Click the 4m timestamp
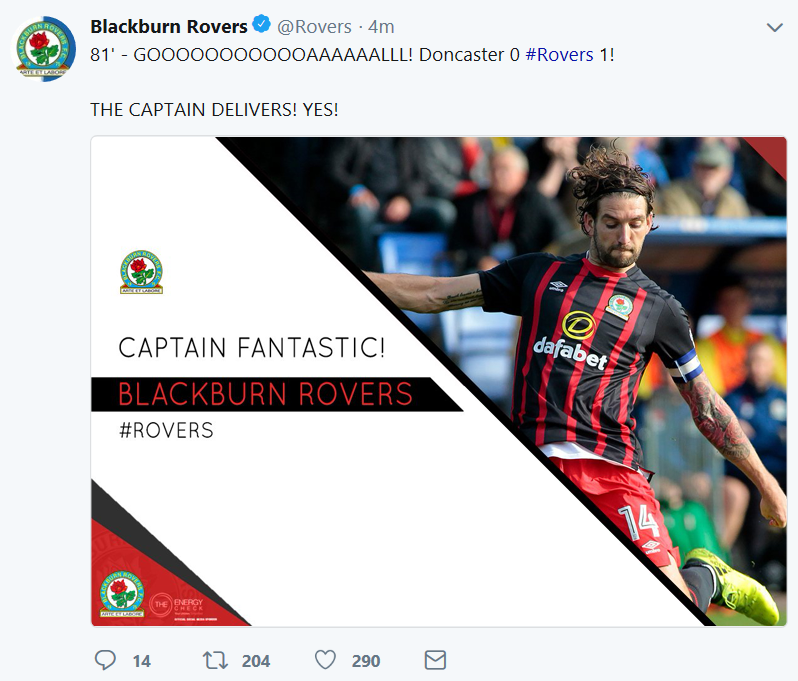 coord(381,26)
